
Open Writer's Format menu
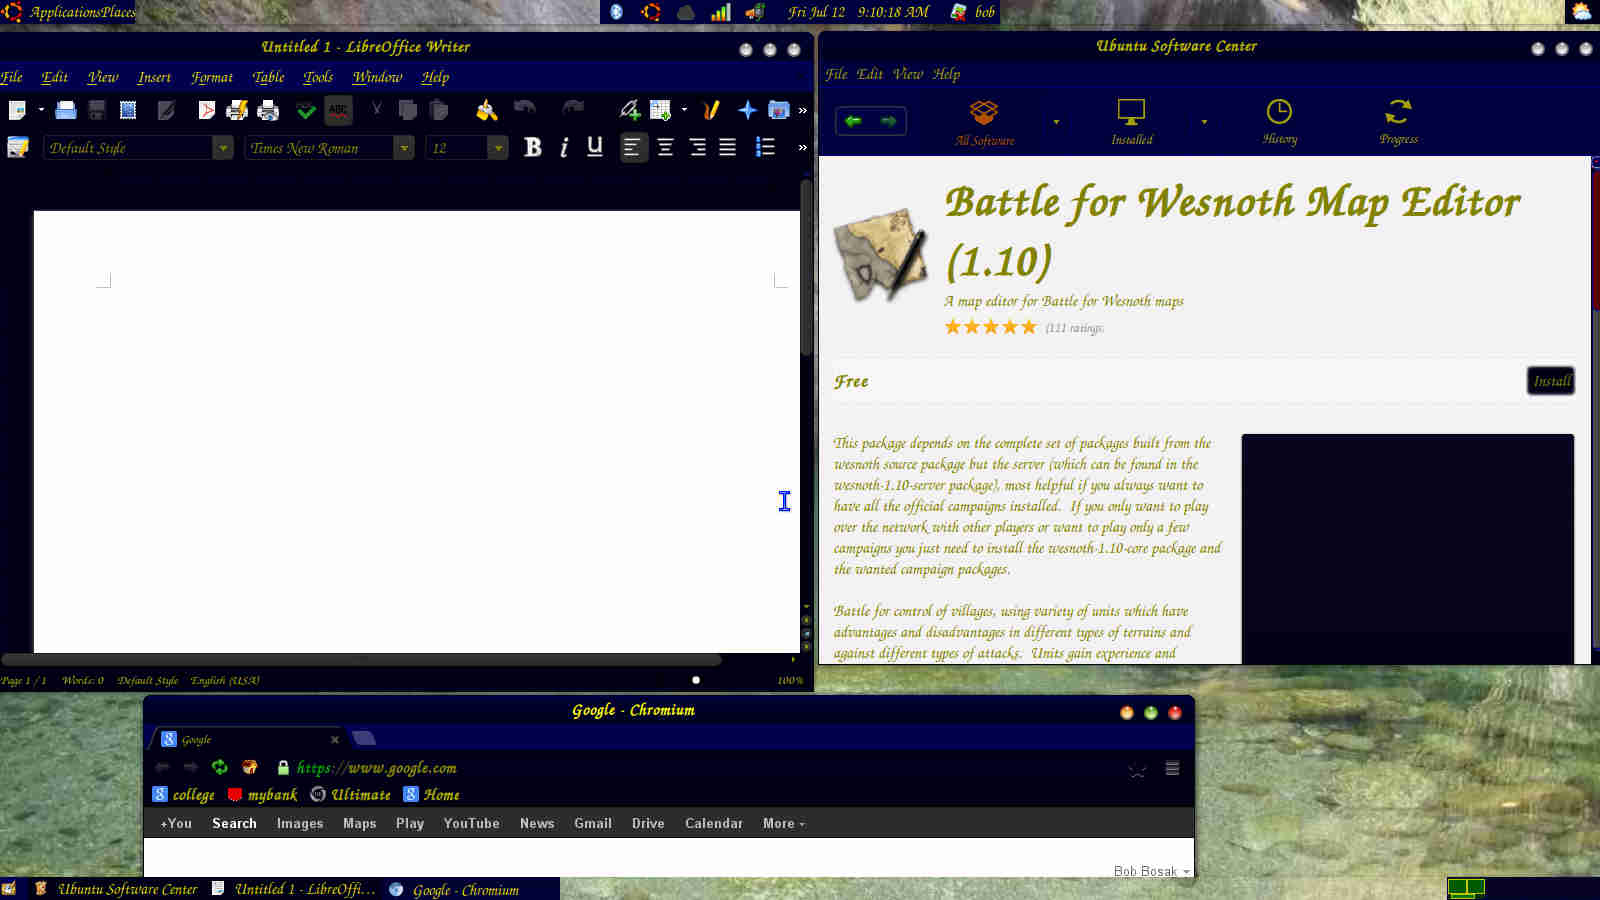pos(212,77)
